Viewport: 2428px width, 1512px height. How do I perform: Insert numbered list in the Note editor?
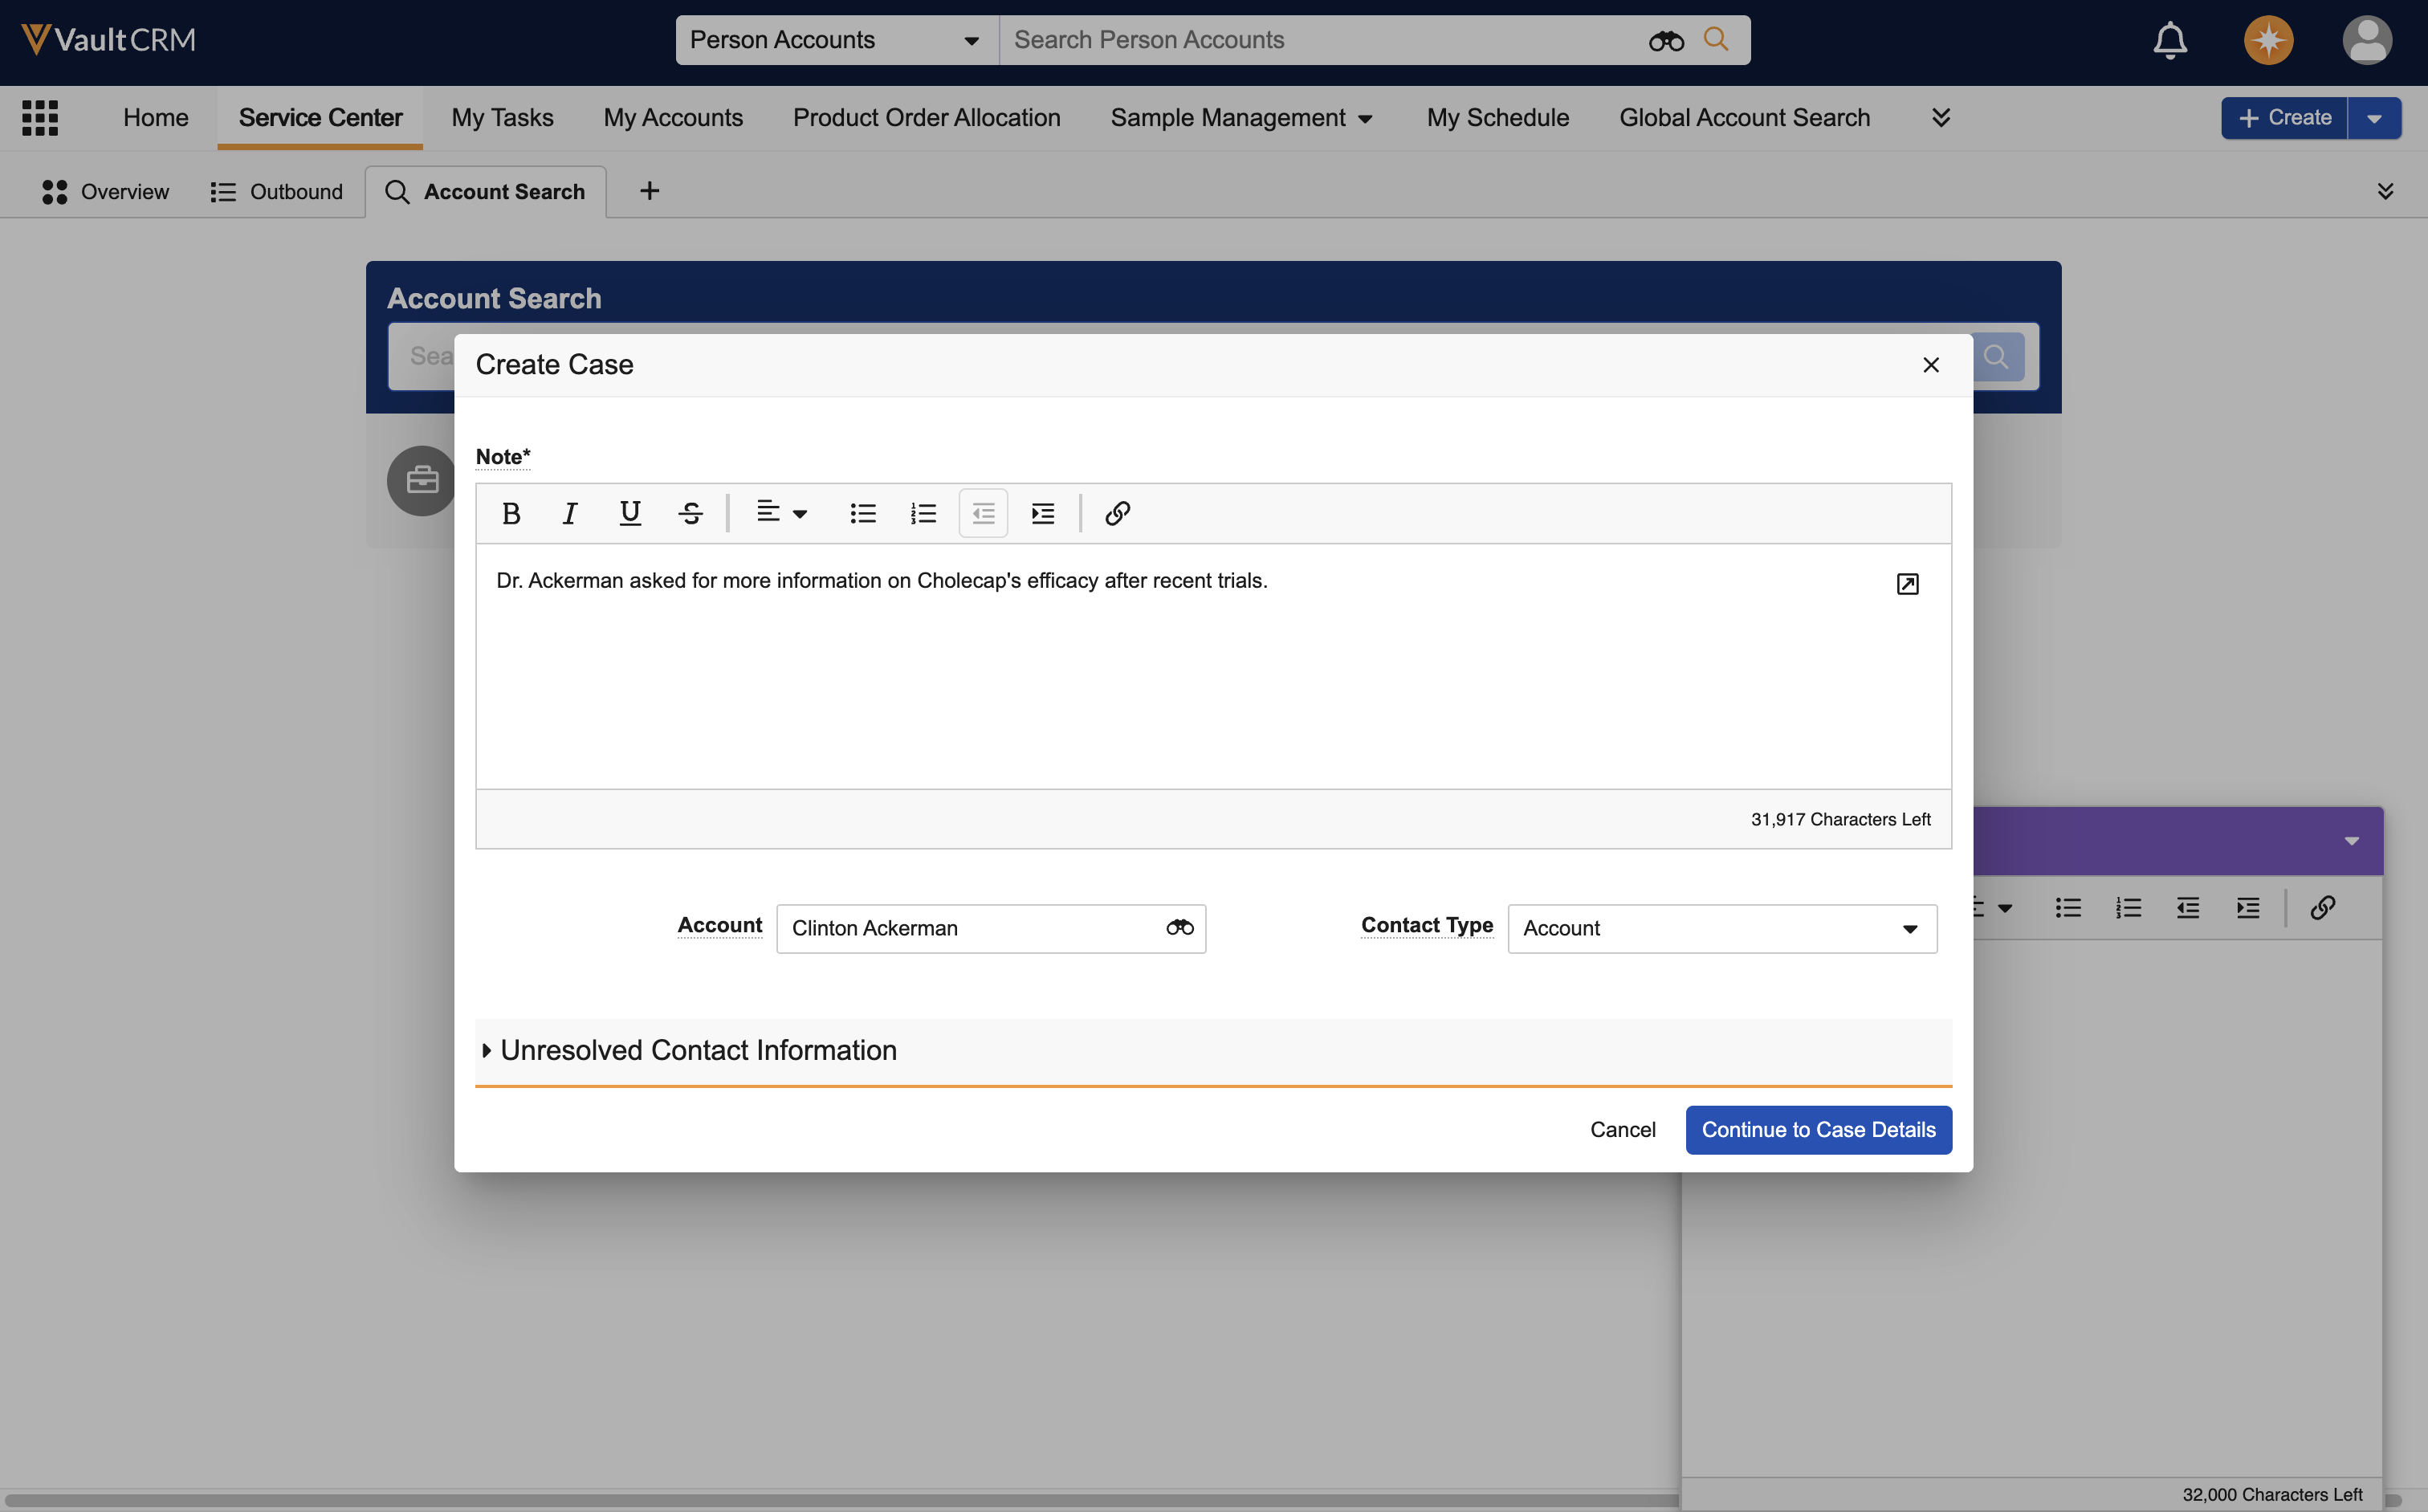[923, 513]
